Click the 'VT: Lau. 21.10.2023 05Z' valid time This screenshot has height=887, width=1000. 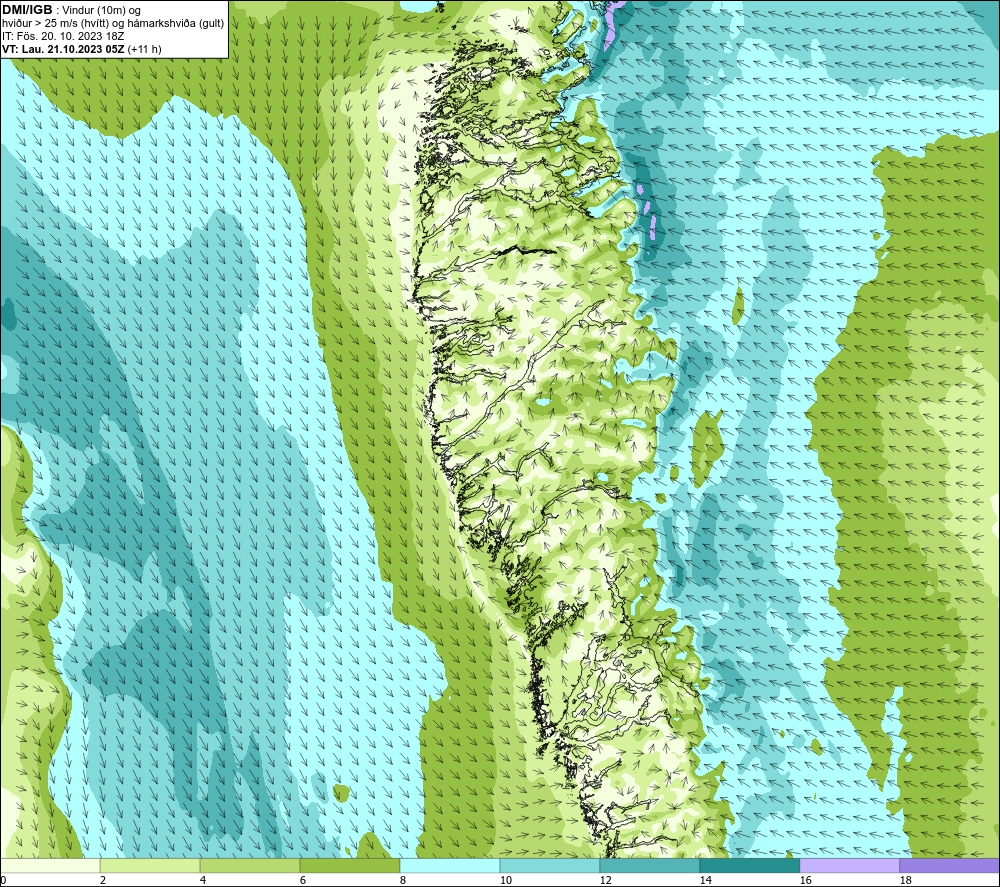tap(64, 49)
